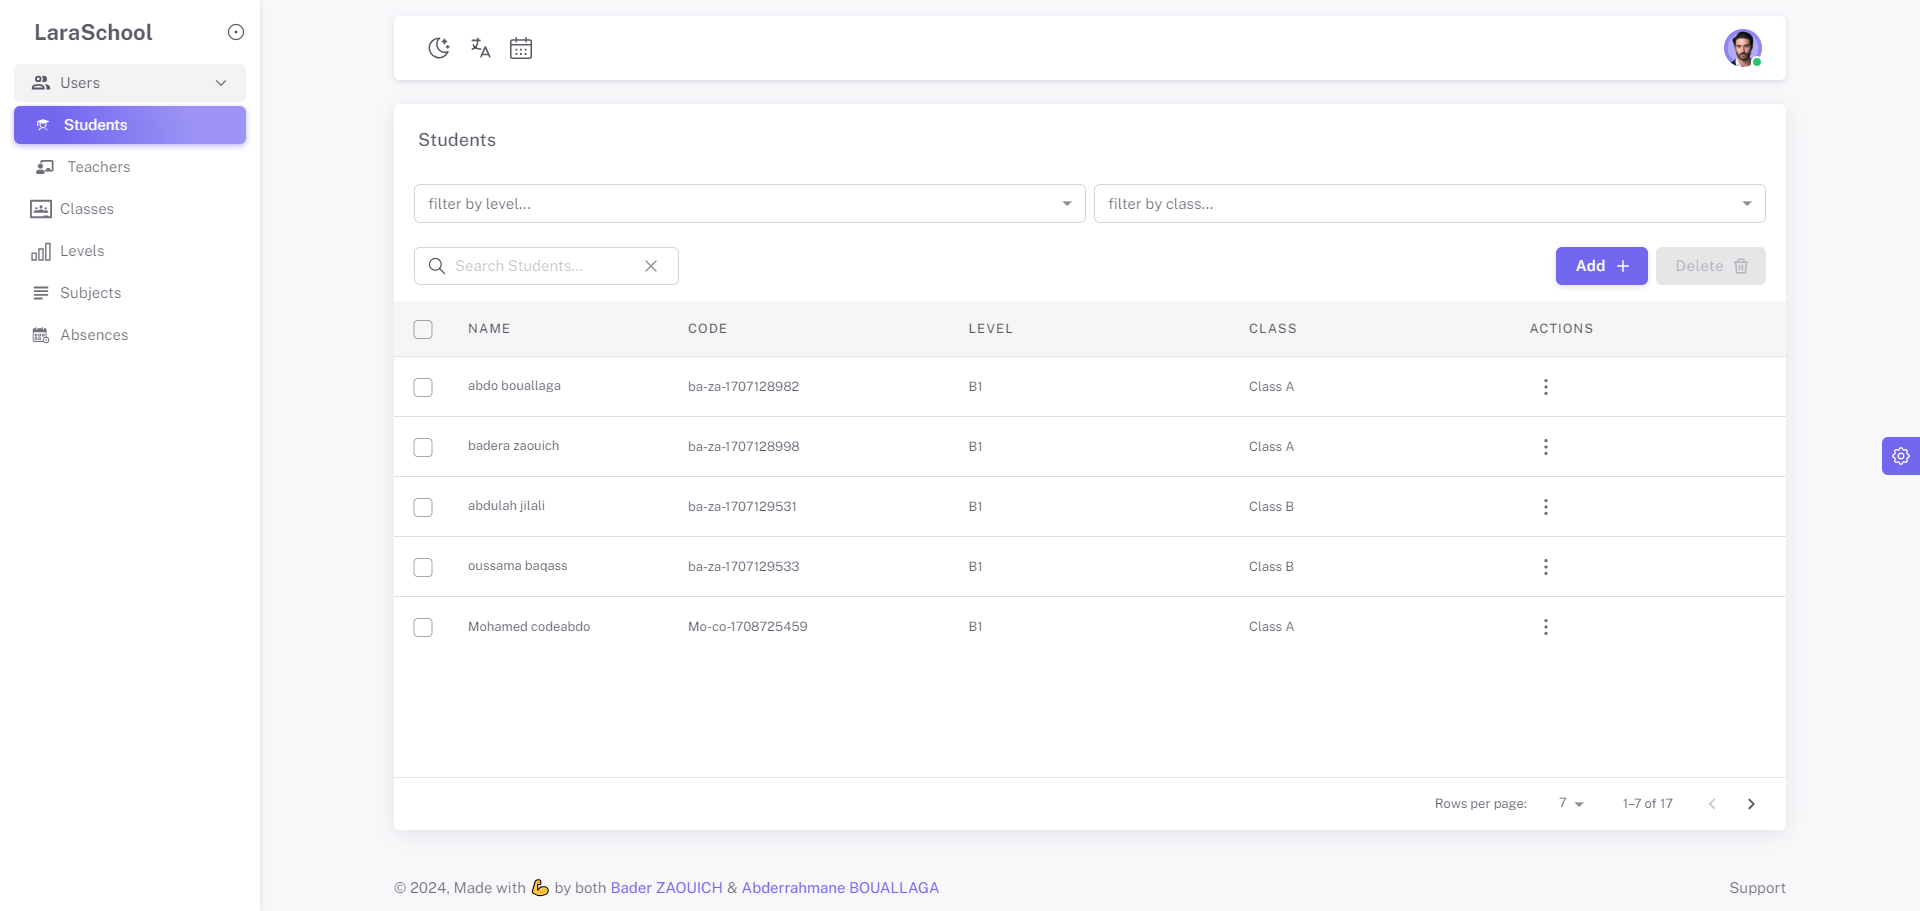Open Teachers page in sidebar
The image size is (1920, 911).
tap(130, 167)
